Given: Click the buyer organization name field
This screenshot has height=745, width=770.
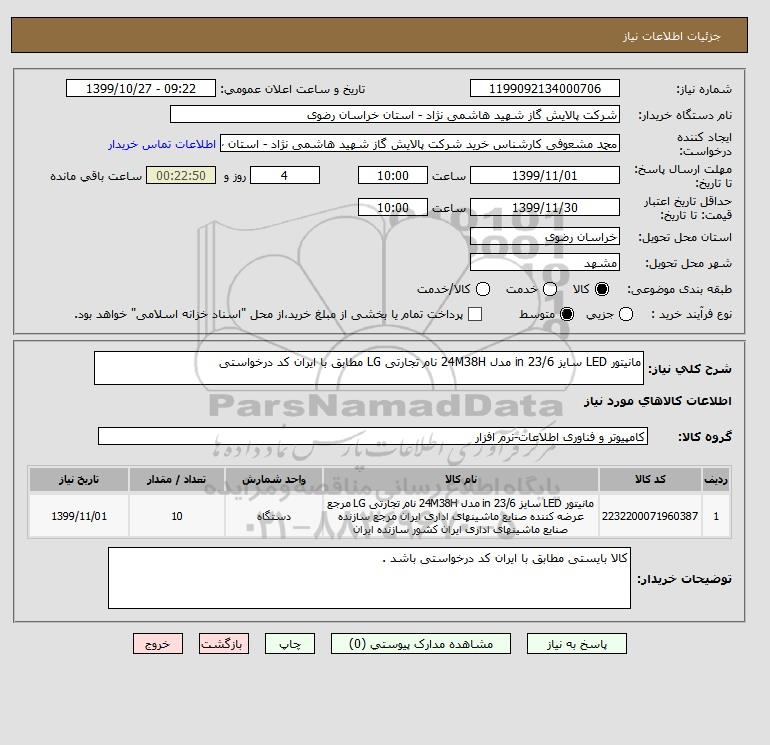Looking at the screenshot, I should (x=395, y=114).
